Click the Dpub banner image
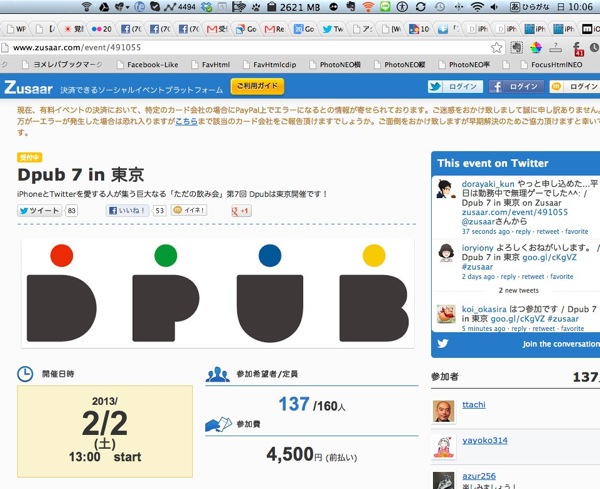Image resolution: width=600 pixels, height=489 pixels. tap(218, 293)
